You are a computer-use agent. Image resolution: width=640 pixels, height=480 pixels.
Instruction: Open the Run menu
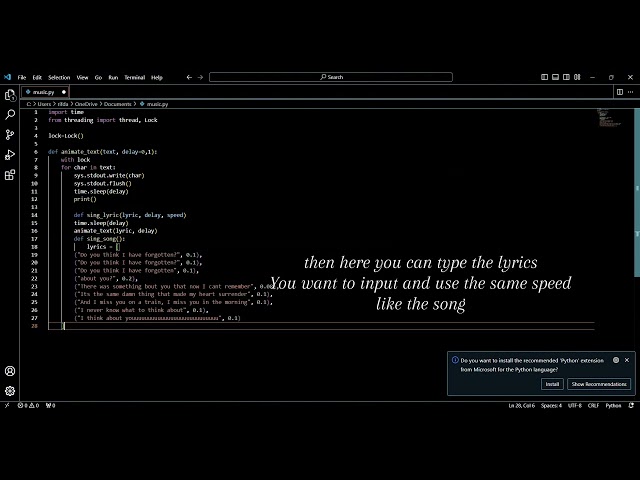(113, 77)
